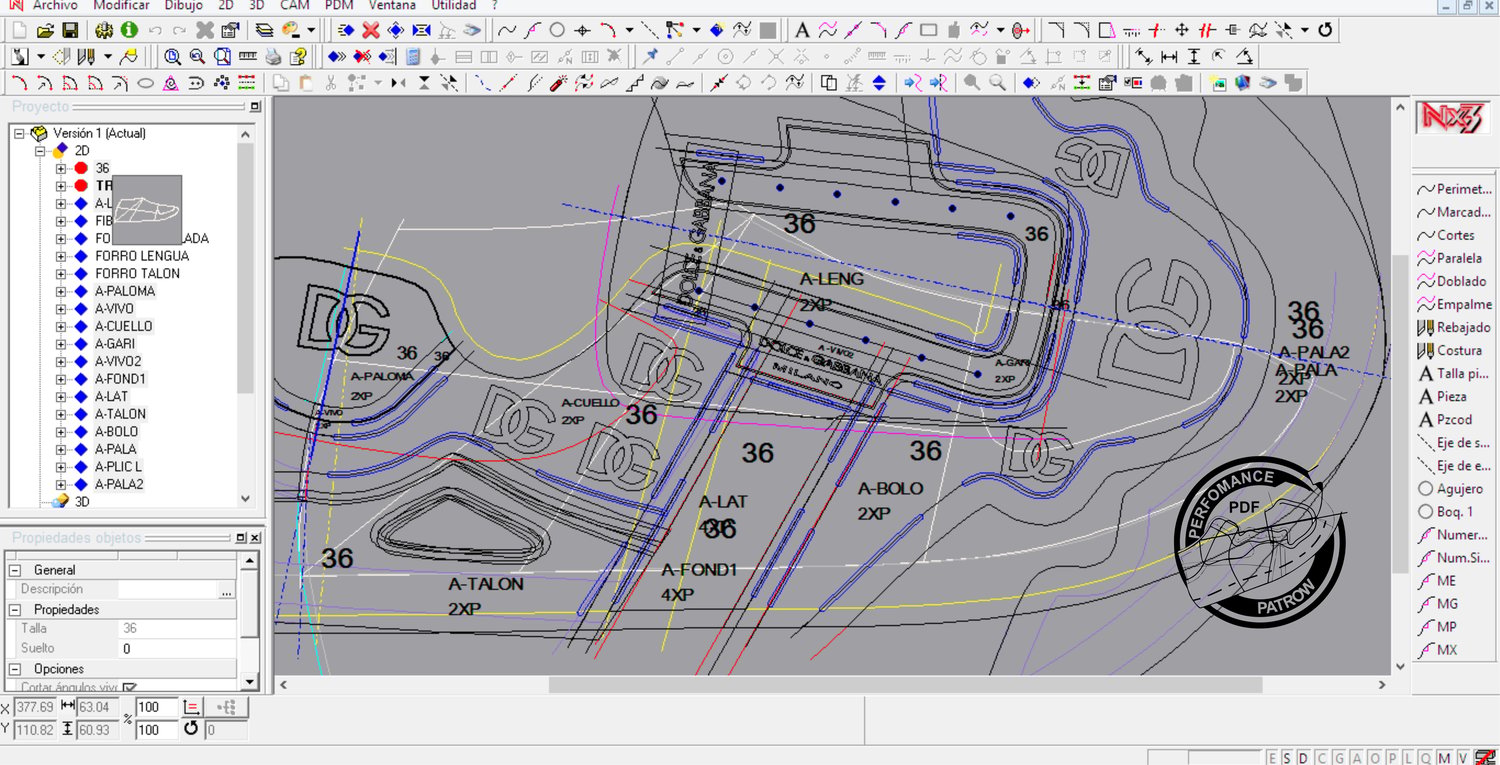Select the rectangle shape tool
Image resolution: width=1500 pixels, height=765 pixels.
[928, 30]
